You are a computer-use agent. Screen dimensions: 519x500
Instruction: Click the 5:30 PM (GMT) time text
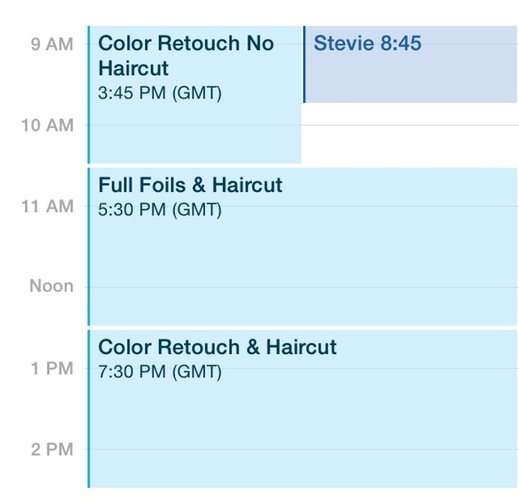pyautogui.click(x=160, y=210)
